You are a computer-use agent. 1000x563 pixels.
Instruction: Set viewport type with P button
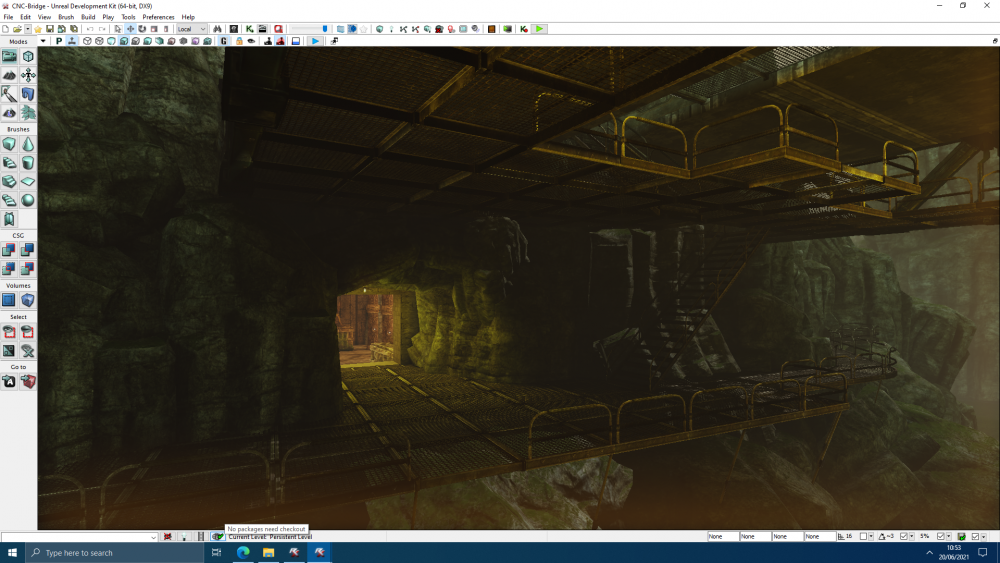[x=59, y=41]
